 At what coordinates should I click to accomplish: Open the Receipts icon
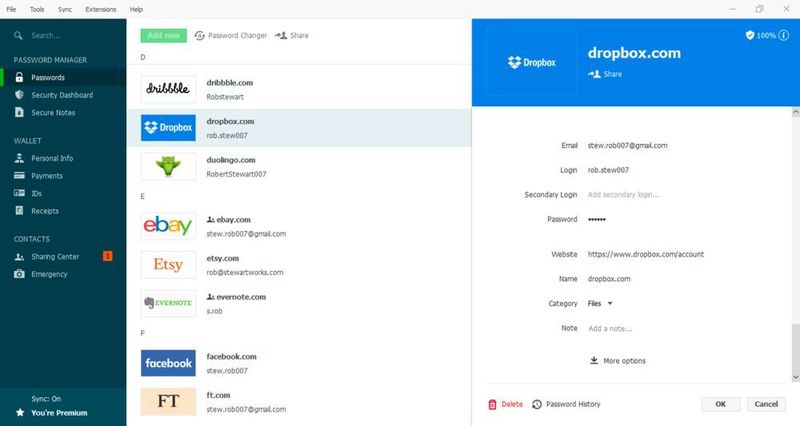19,210
